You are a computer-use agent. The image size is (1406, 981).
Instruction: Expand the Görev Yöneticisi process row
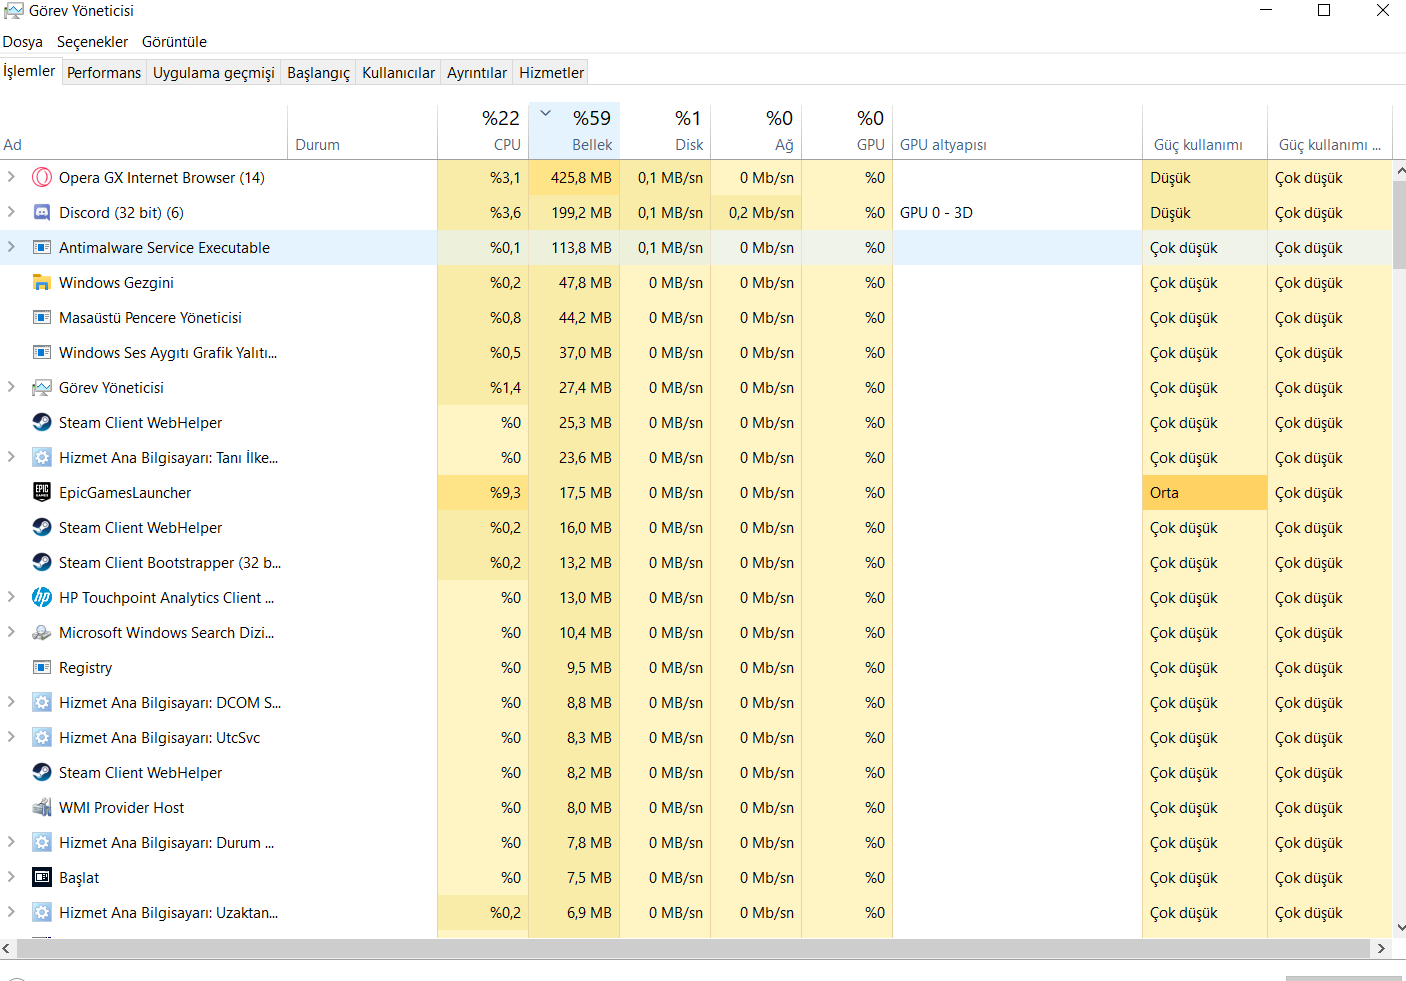(11, 388)
